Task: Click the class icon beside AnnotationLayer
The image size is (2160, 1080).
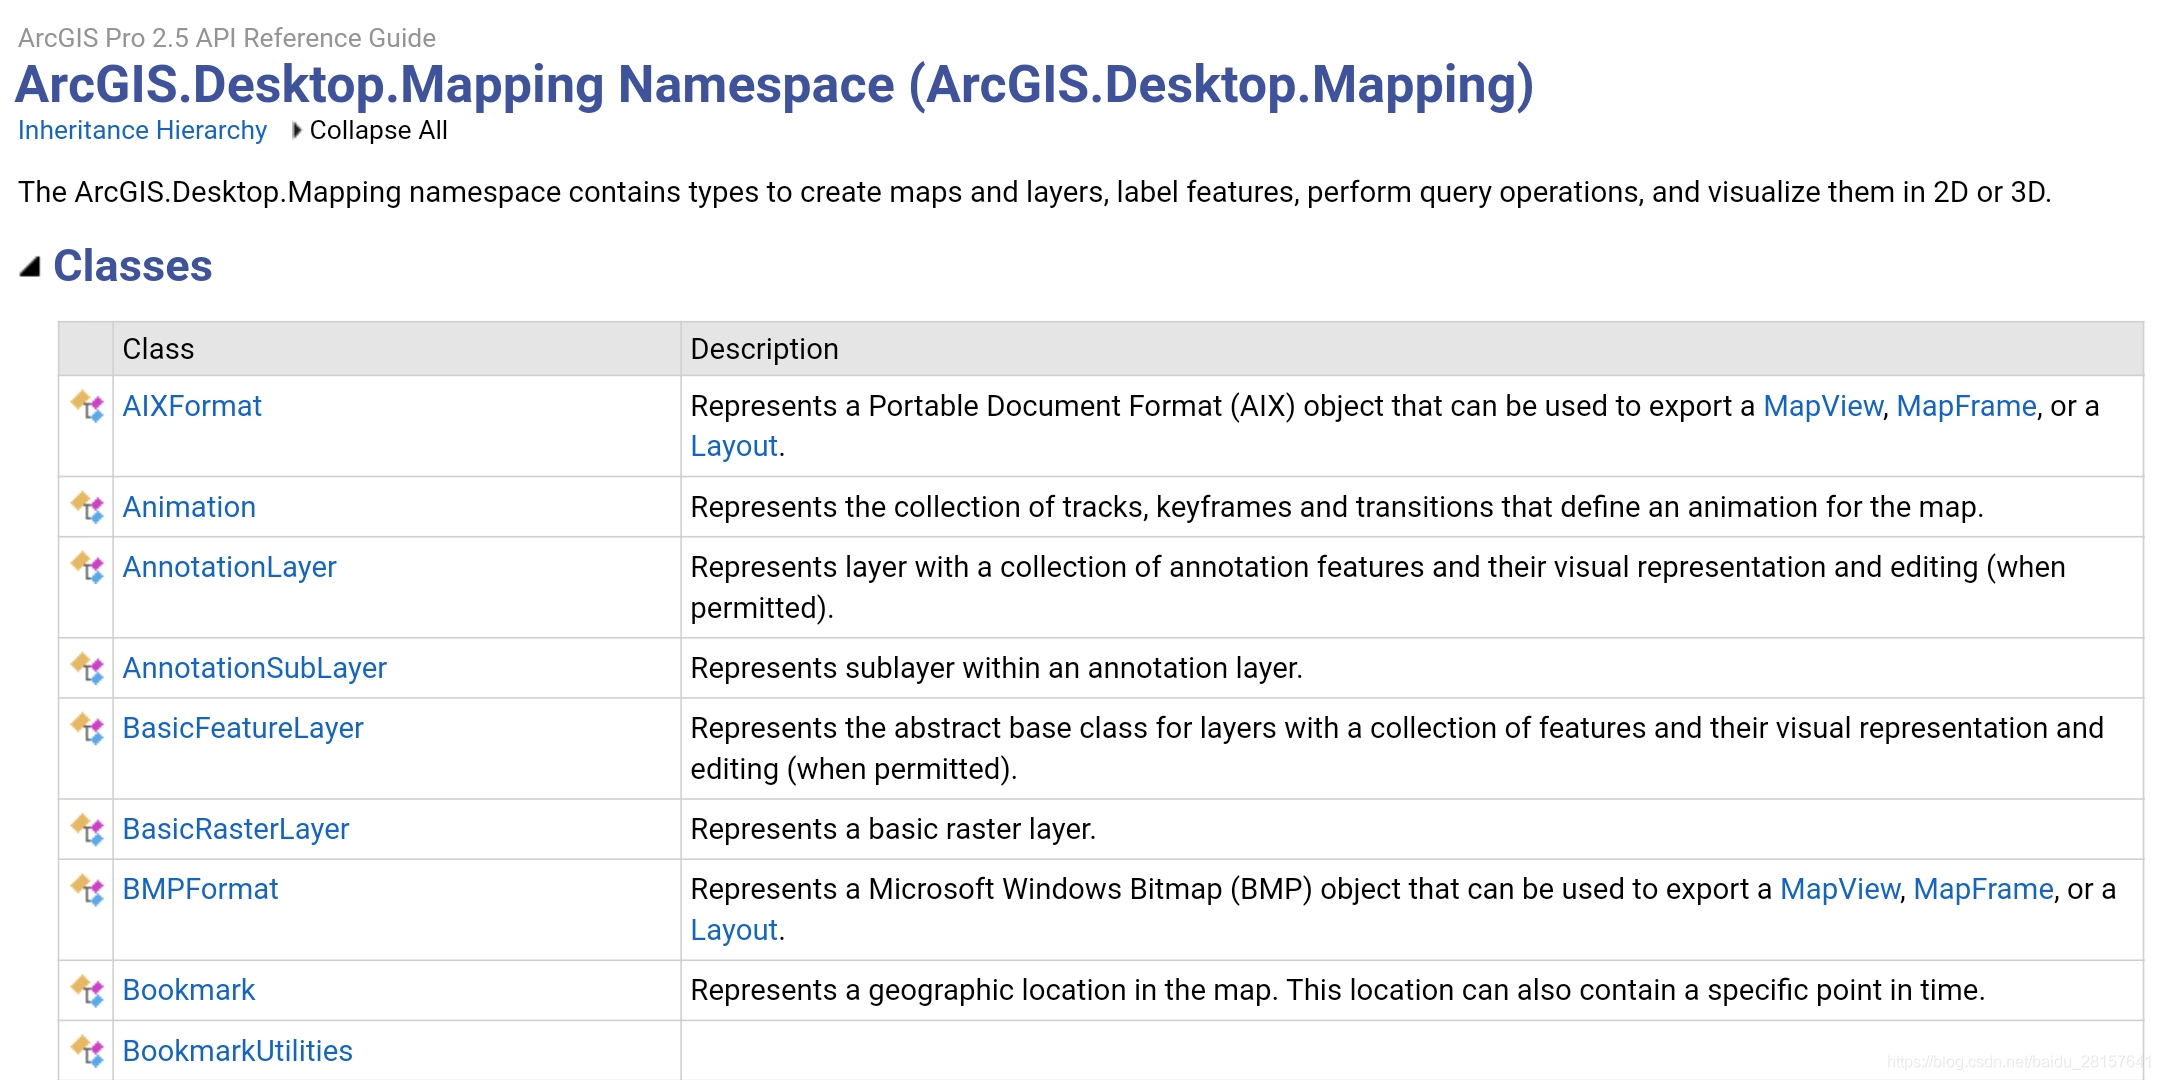Action: pos(88,568)
